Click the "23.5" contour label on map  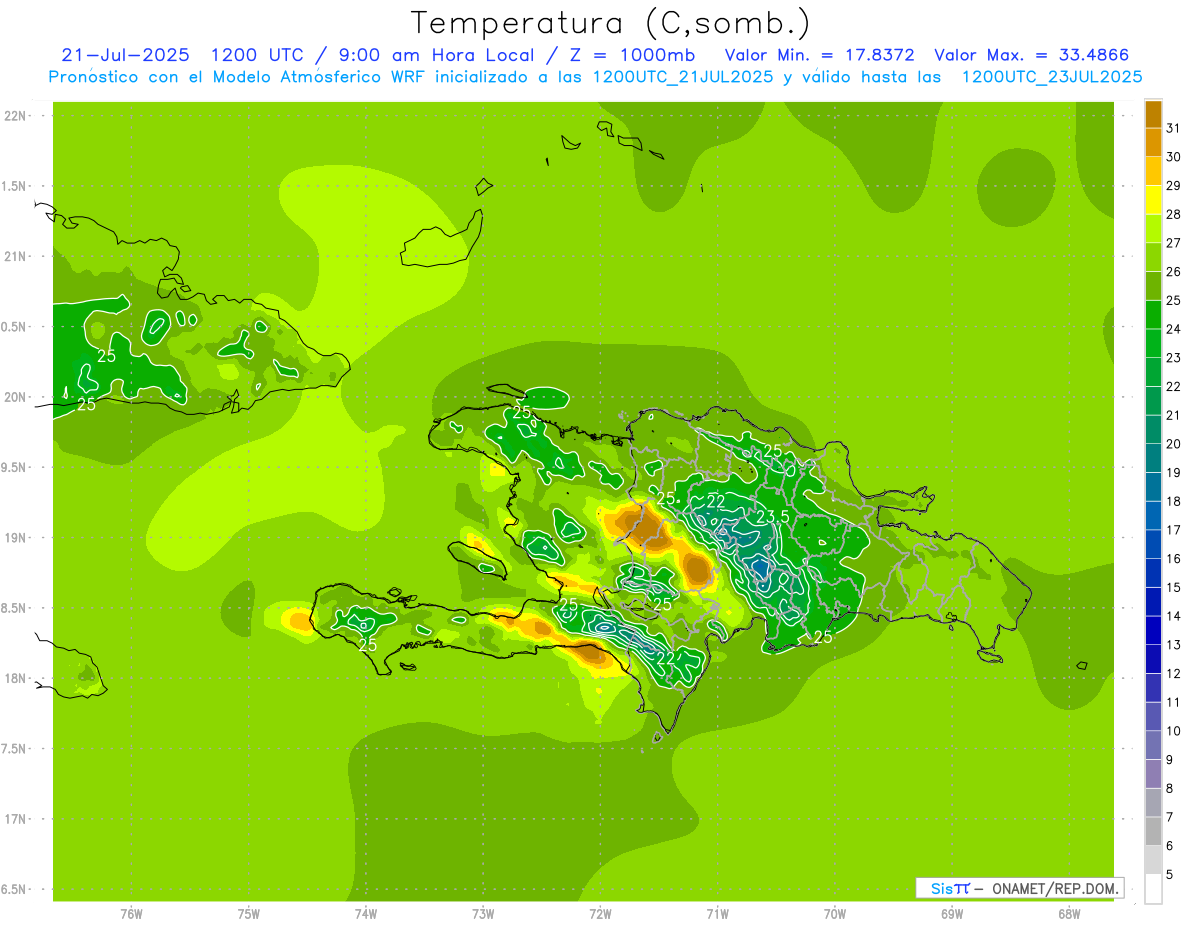(772, 517)
